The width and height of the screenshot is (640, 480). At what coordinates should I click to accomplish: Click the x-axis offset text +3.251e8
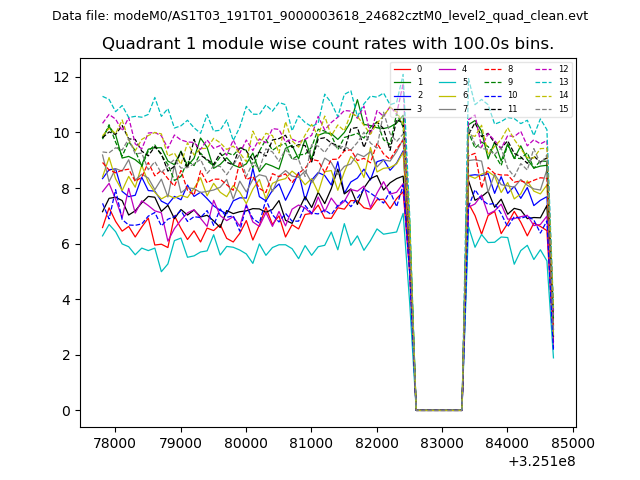point(542,461)
